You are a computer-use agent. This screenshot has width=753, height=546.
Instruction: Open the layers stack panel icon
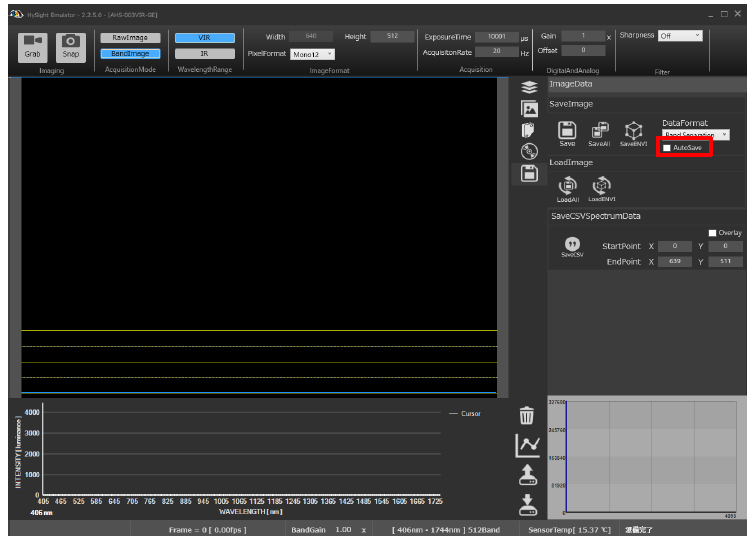click(529, 87)
